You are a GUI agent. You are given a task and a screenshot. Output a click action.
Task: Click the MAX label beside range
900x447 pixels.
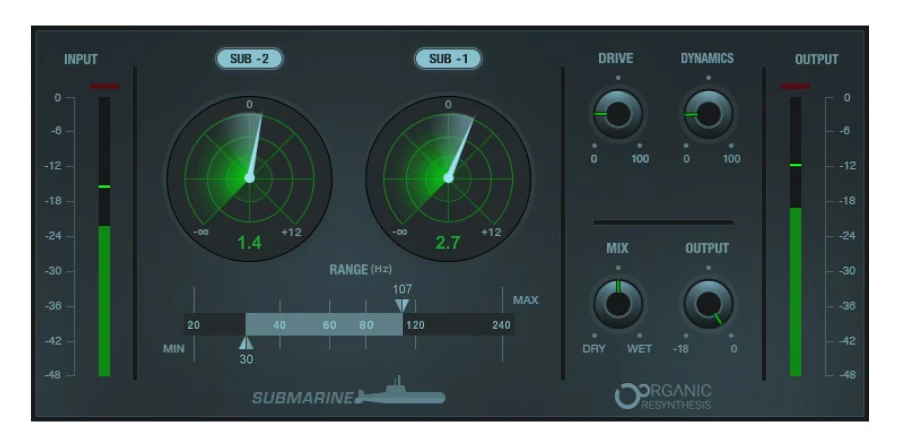[526, 300]
